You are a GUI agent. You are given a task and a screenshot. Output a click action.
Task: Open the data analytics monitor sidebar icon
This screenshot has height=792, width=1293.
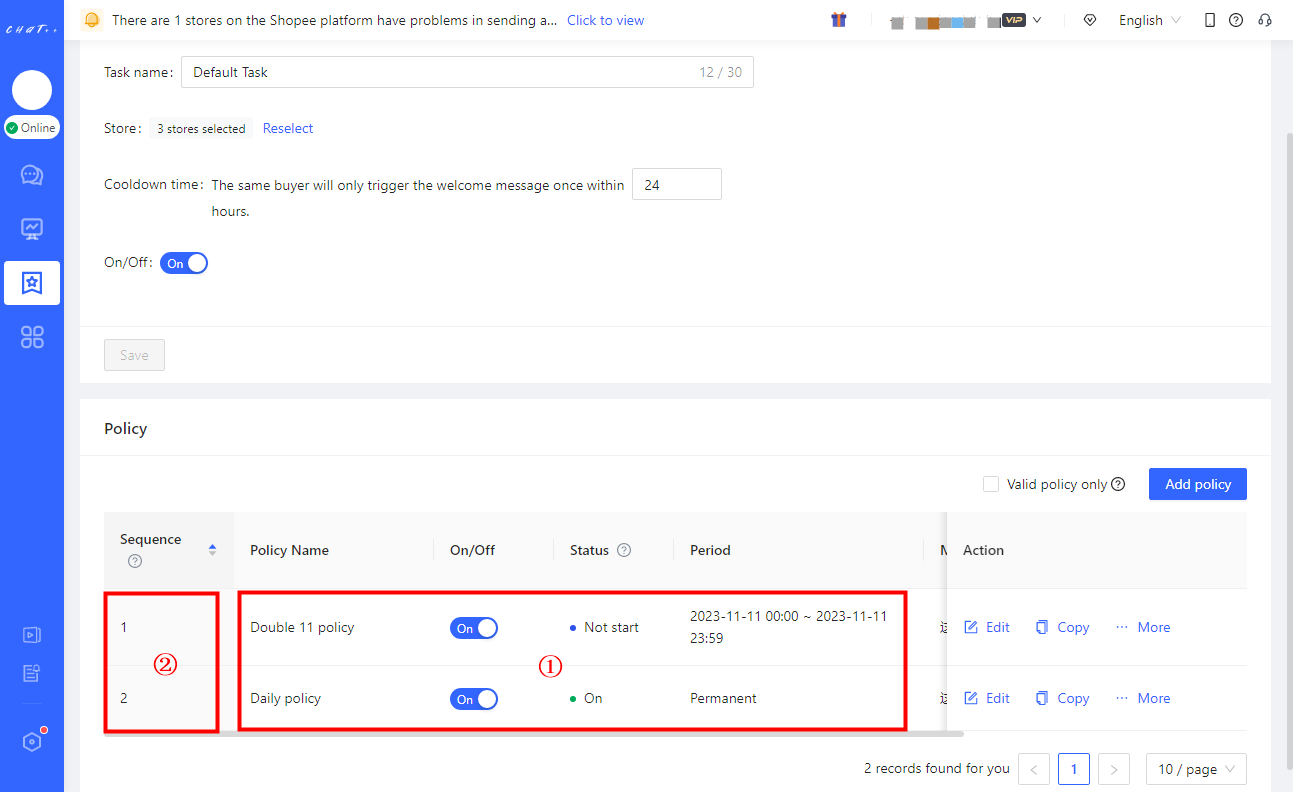pyautogui.click(x=32, y=229)
